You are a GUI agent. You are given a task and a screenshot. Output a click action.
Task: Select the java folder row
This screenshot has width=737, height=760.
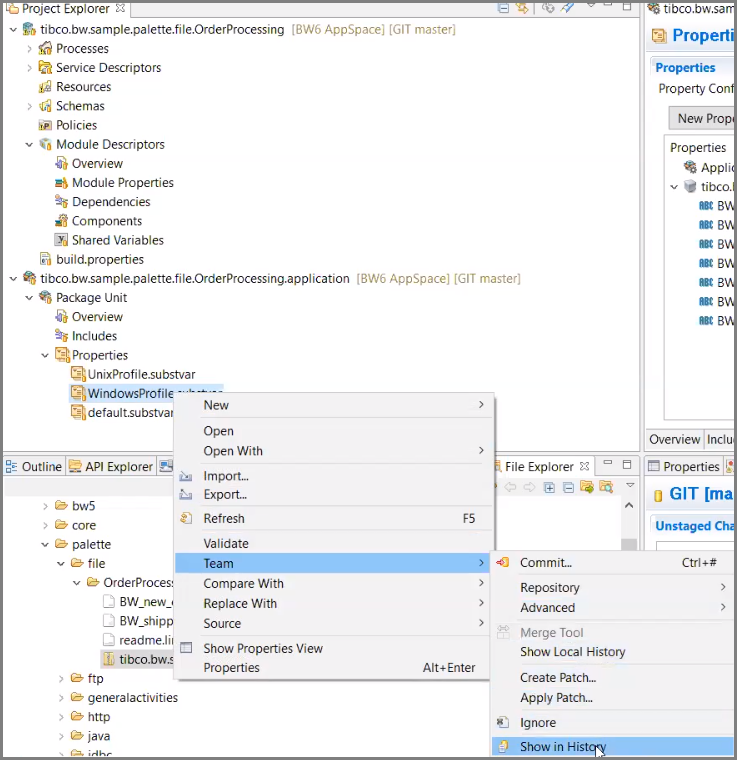[x=91, y=736]
